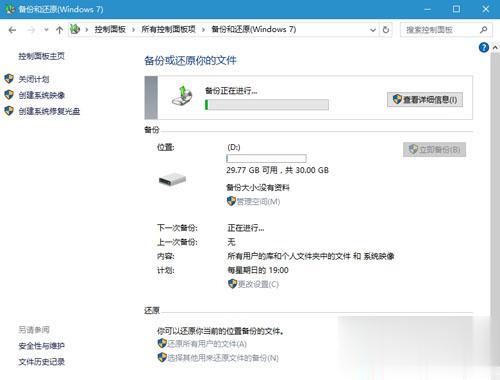This screenshot has width=500, height=380.
Task: Refresh the current page
Action: (386, 30)
